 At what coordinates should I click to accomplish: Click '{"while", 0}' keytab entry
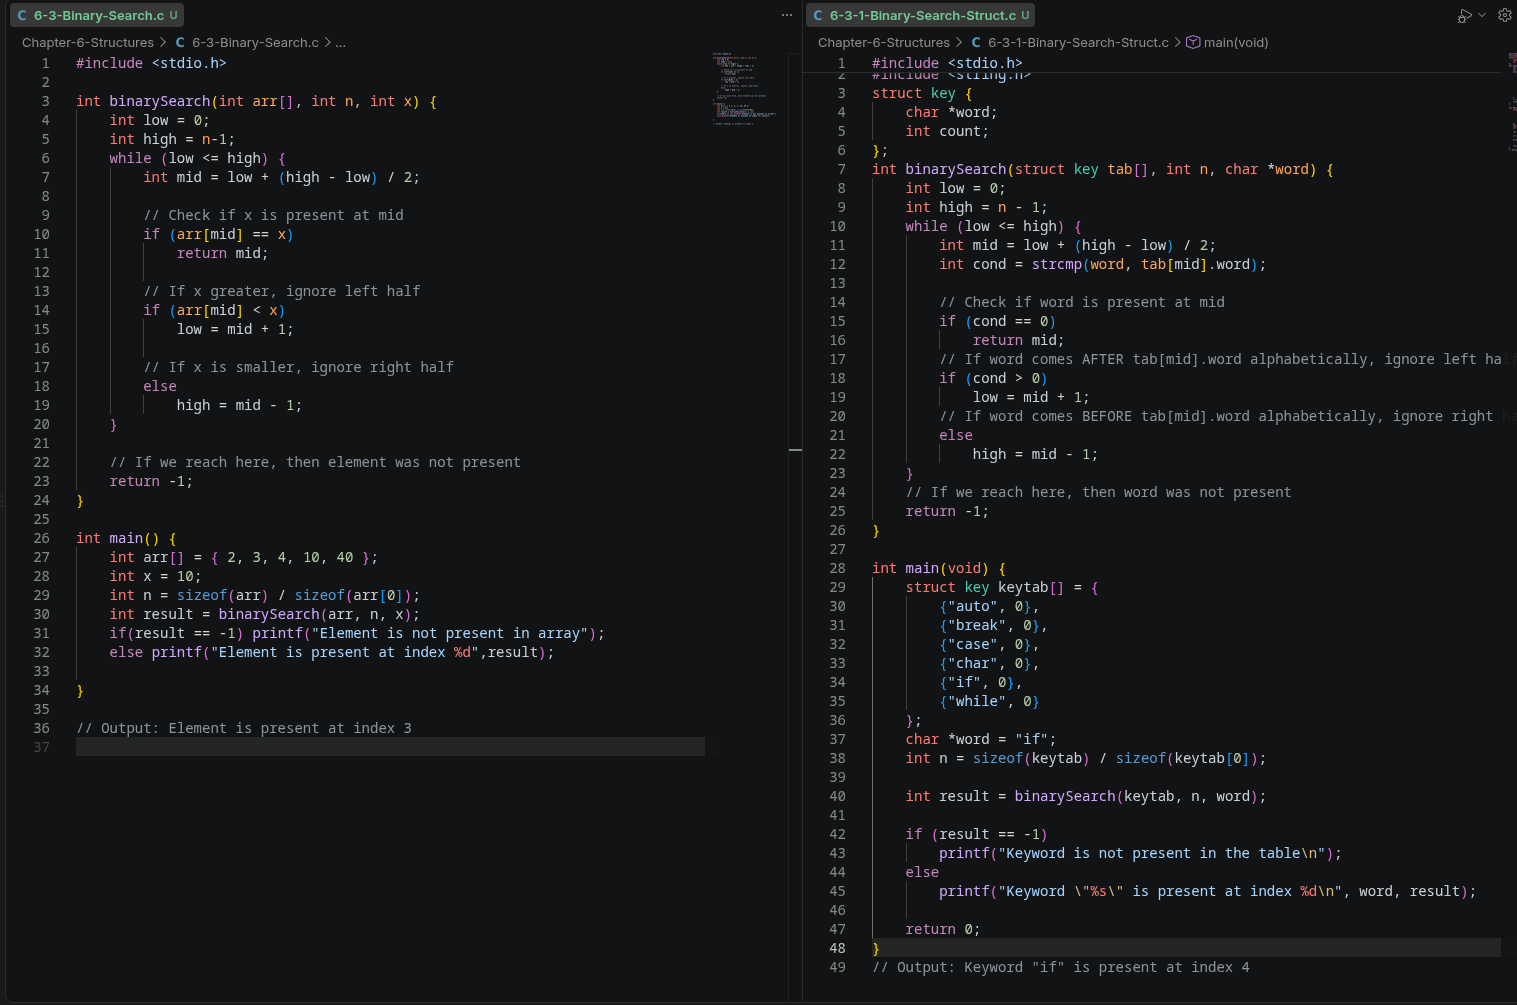(x=989, y=701)
